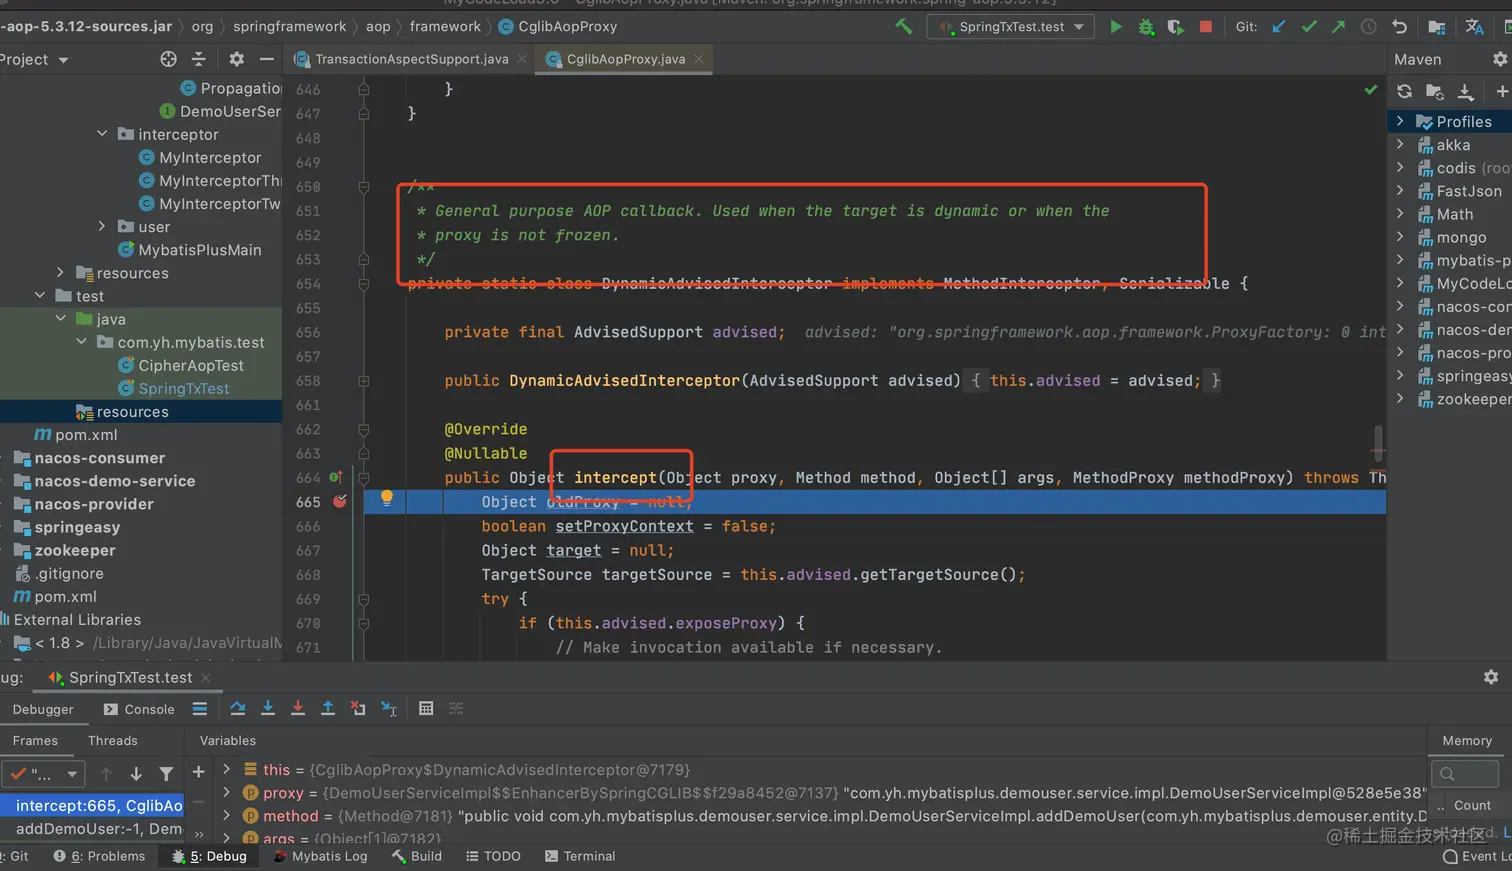
Task: Expand the 'method' variable
Action: click(x=227, y=815)
